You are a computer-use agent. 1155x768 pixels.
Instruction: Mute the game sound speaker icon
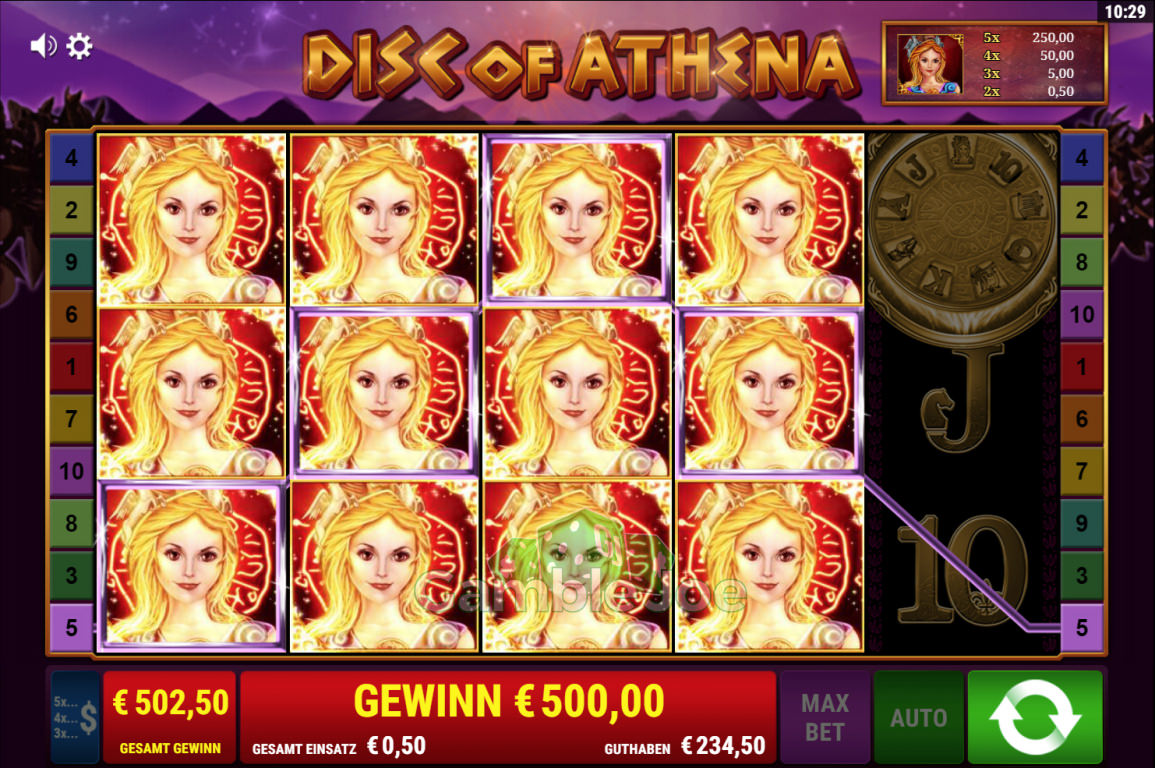(x=43, y=46)
